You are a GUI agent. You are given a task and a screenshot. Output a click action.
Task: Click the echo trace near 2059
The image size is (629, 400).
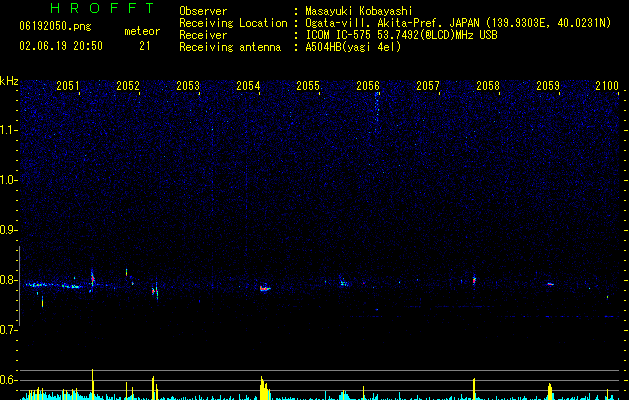[550, 284]
